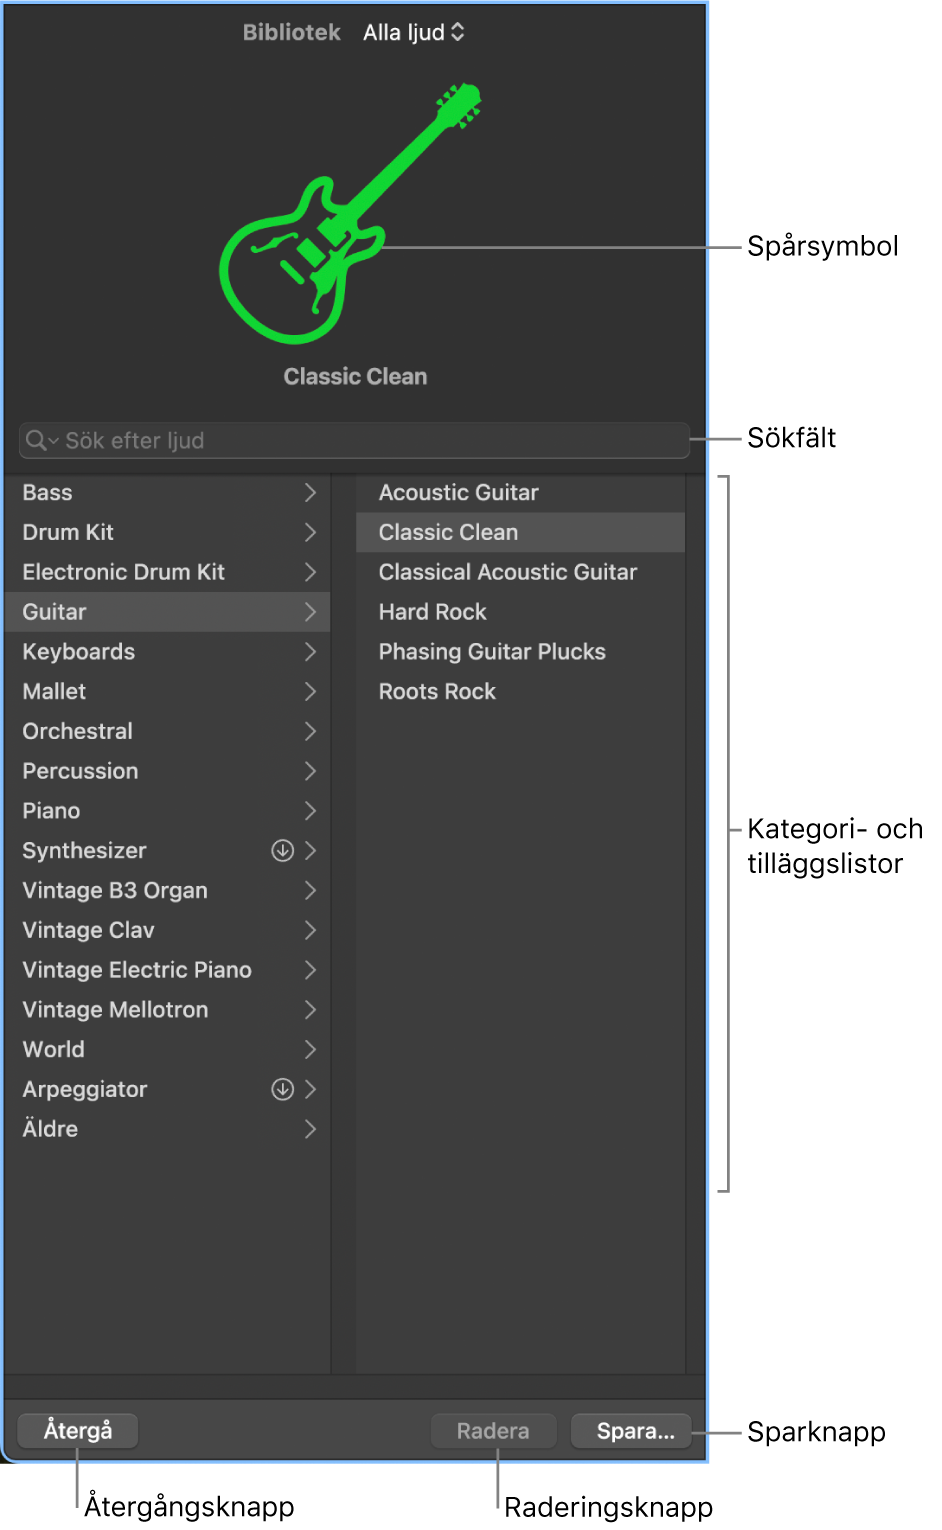Select the Keyboards category

(167, 652)
